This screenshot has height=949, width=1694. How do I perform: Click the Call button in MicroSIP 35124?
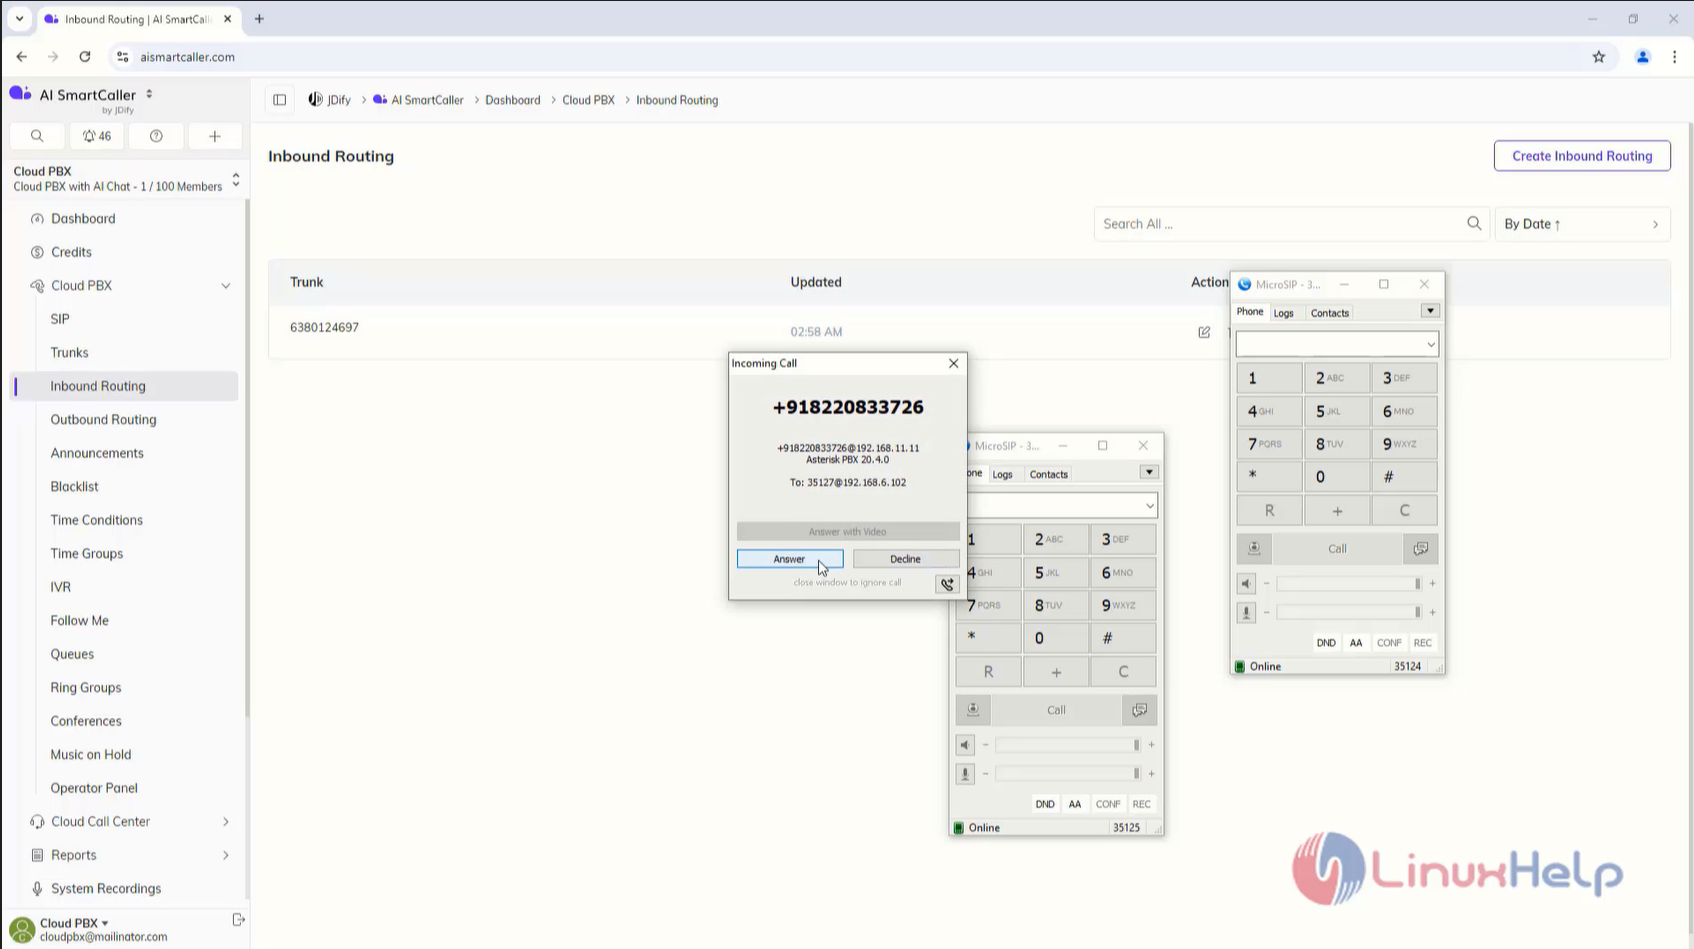click(1337, 548)
